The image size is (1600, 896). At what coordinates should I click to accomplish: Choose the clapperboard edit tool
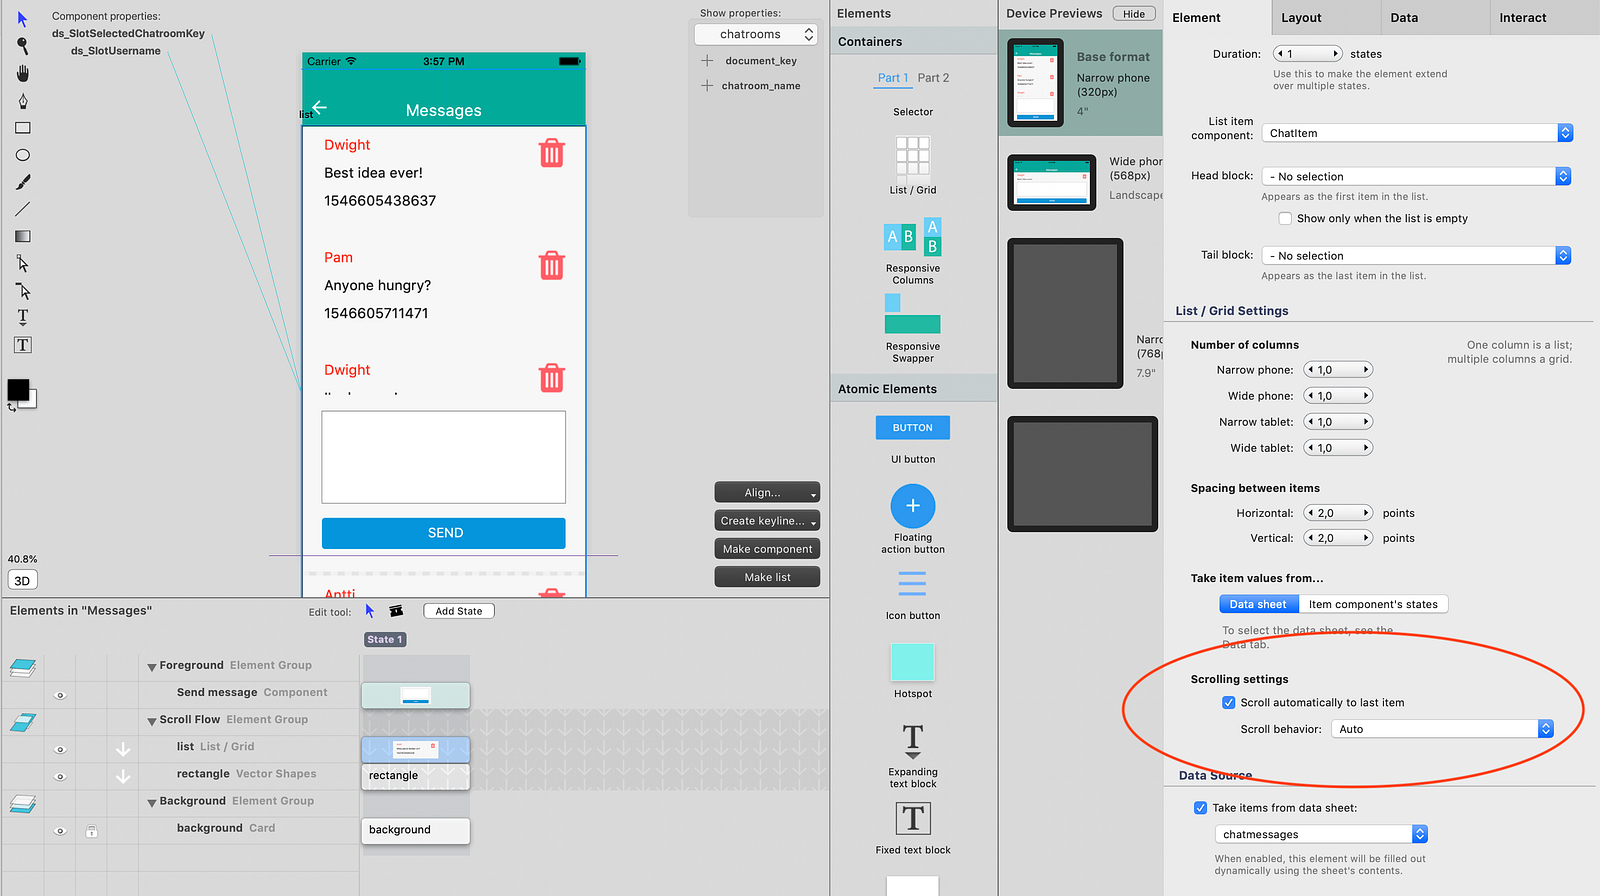coord(396,611)
